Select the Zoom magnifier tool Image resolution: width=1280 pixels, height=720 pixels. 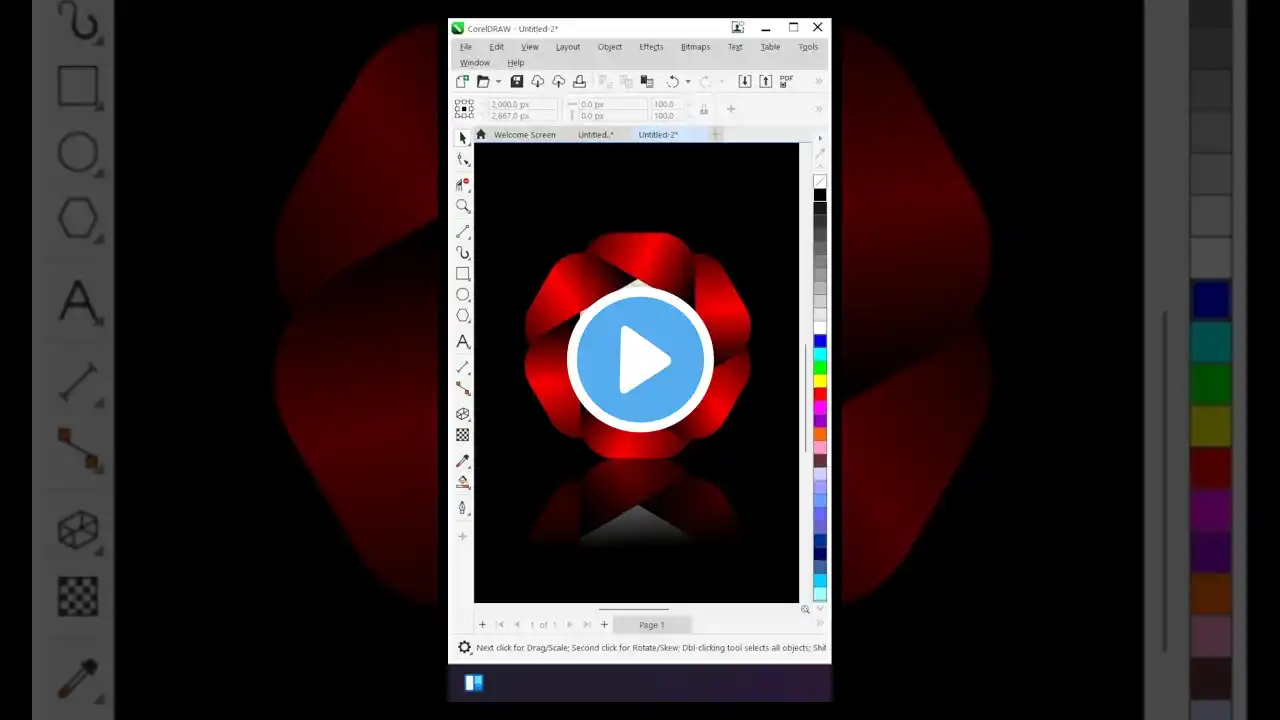(x=463, y=206)
